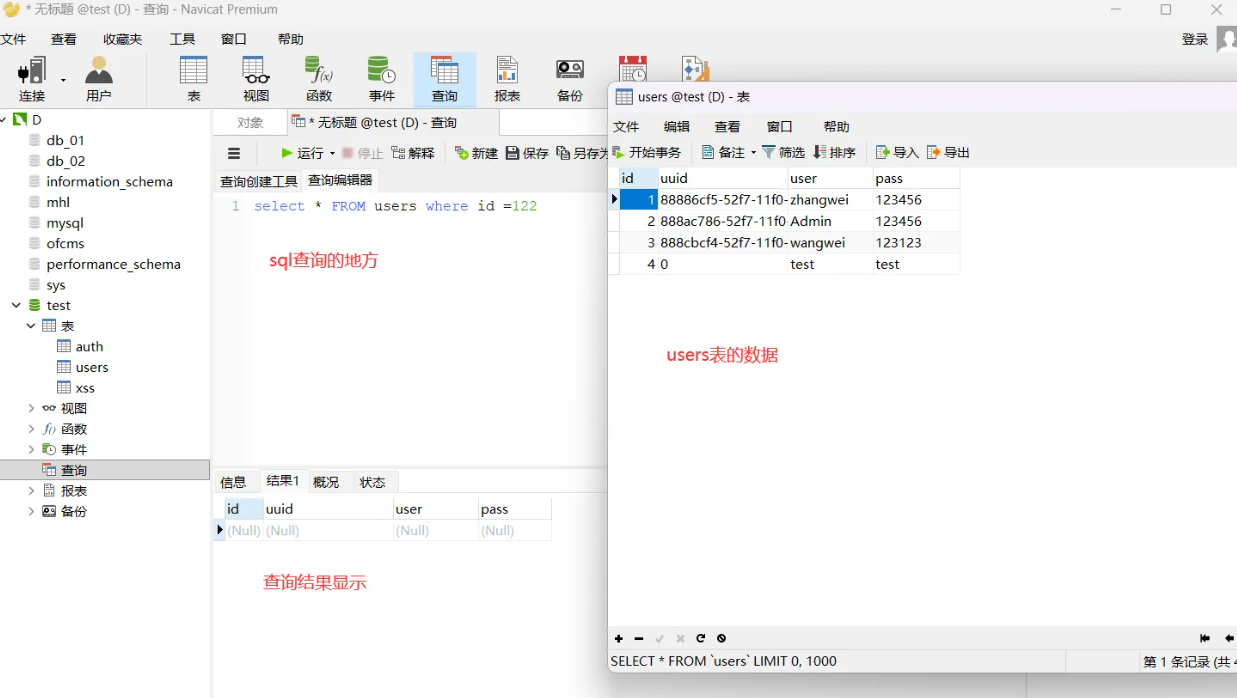The height and width of the screenshot is (698, 1237).
Task: Click the Function (函数) toolbar icon
Action: 319,79
